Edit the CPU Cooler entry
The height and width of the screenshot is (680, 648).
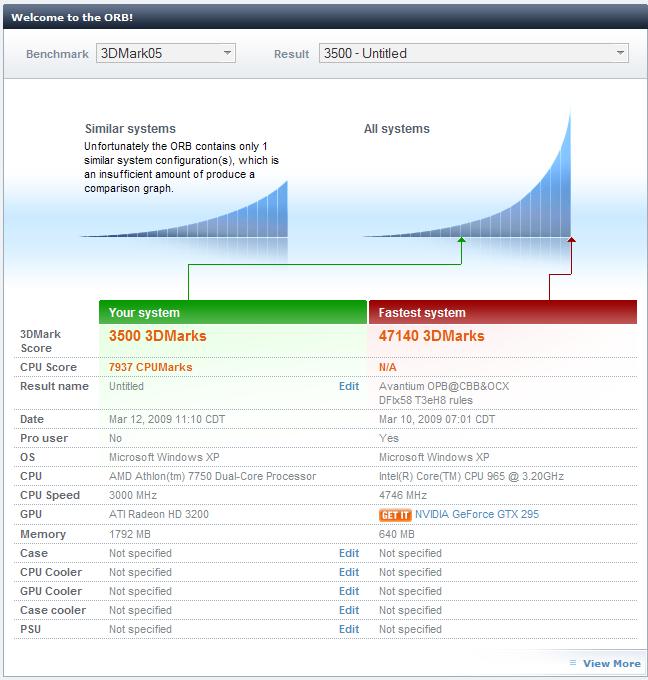pyautogui.click(x=349, y=572)
